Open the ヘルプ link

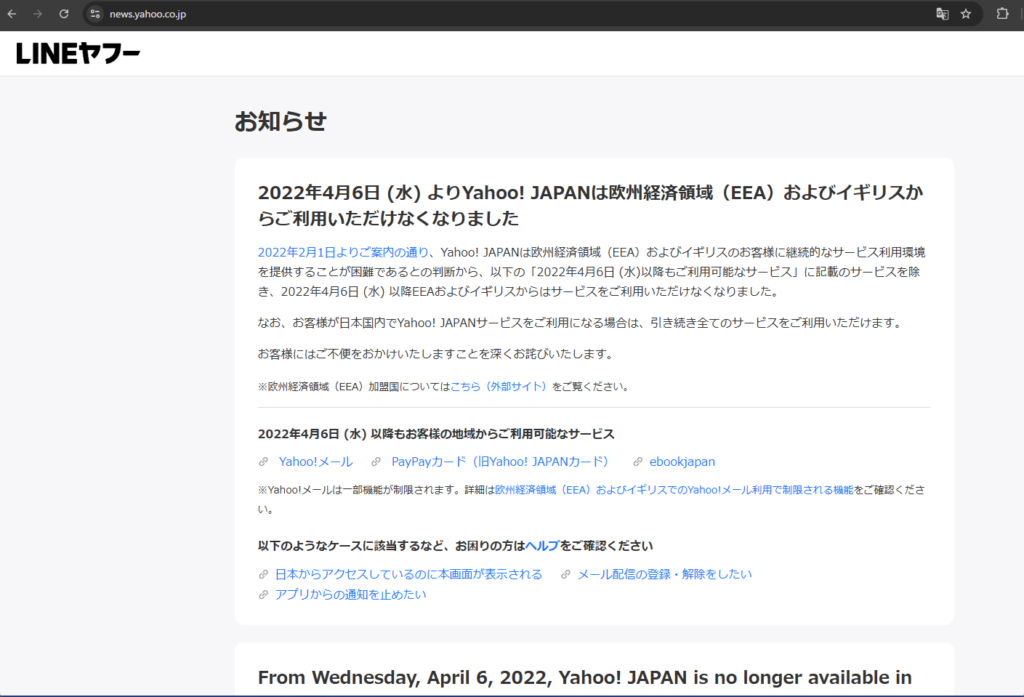pyautogui.click(x=542, y=546)
